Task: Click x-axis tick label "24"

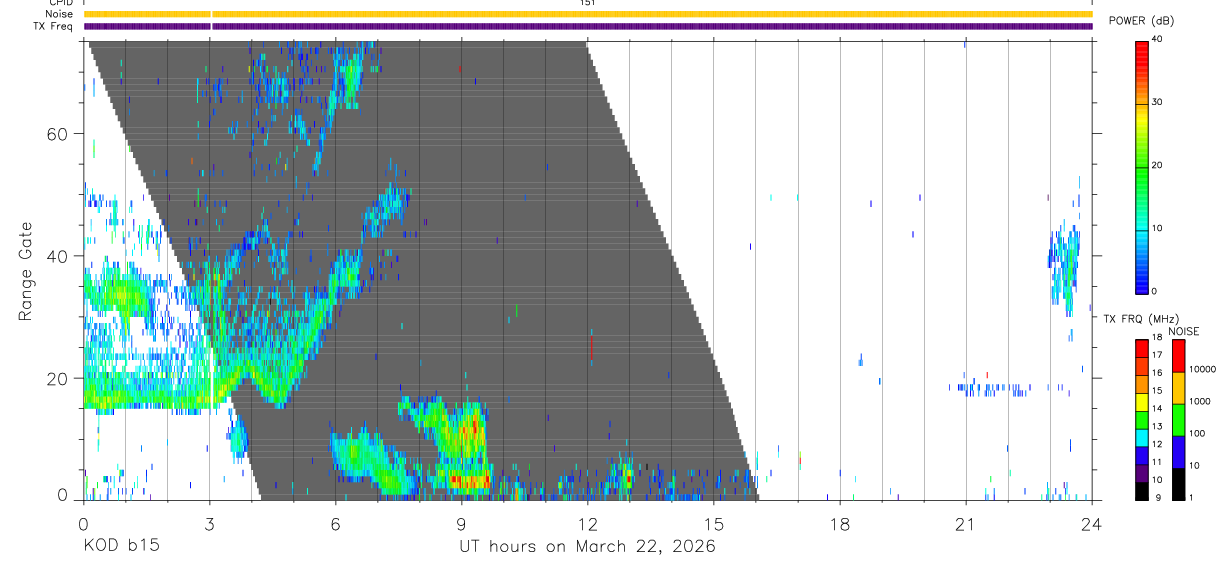Action: tap(1091, 524)
